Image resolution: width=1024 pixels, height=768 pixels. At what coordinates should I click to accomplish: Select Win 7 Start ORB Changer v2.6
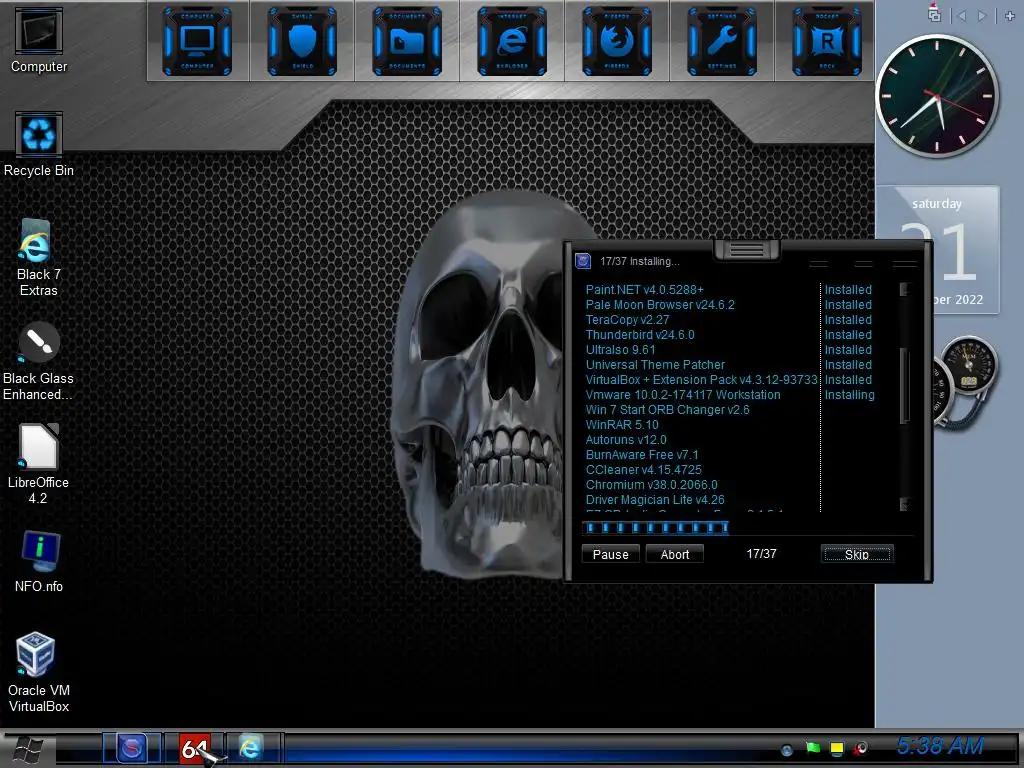pos(667,409)
